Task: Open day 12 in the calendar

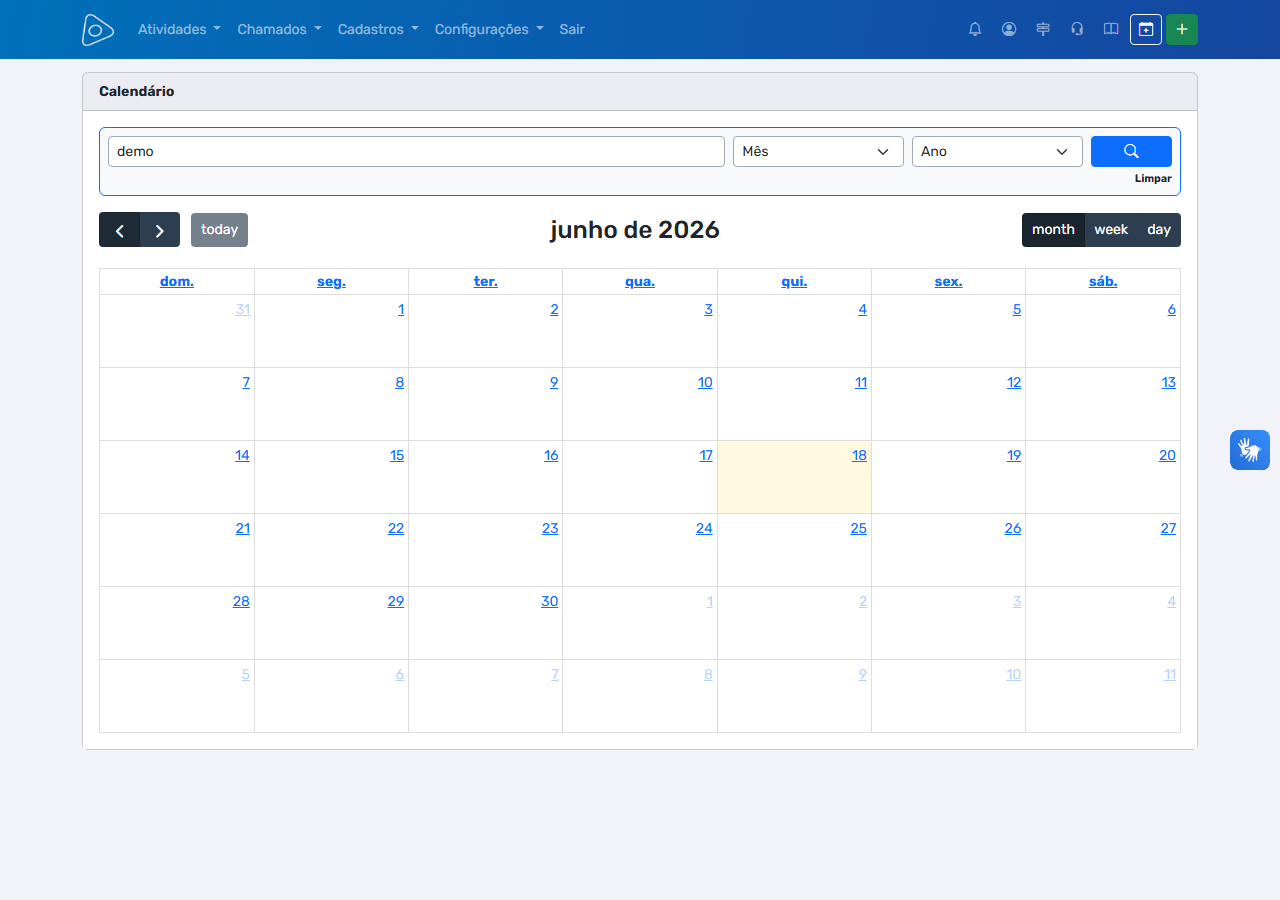Action: pos(1014,383)
